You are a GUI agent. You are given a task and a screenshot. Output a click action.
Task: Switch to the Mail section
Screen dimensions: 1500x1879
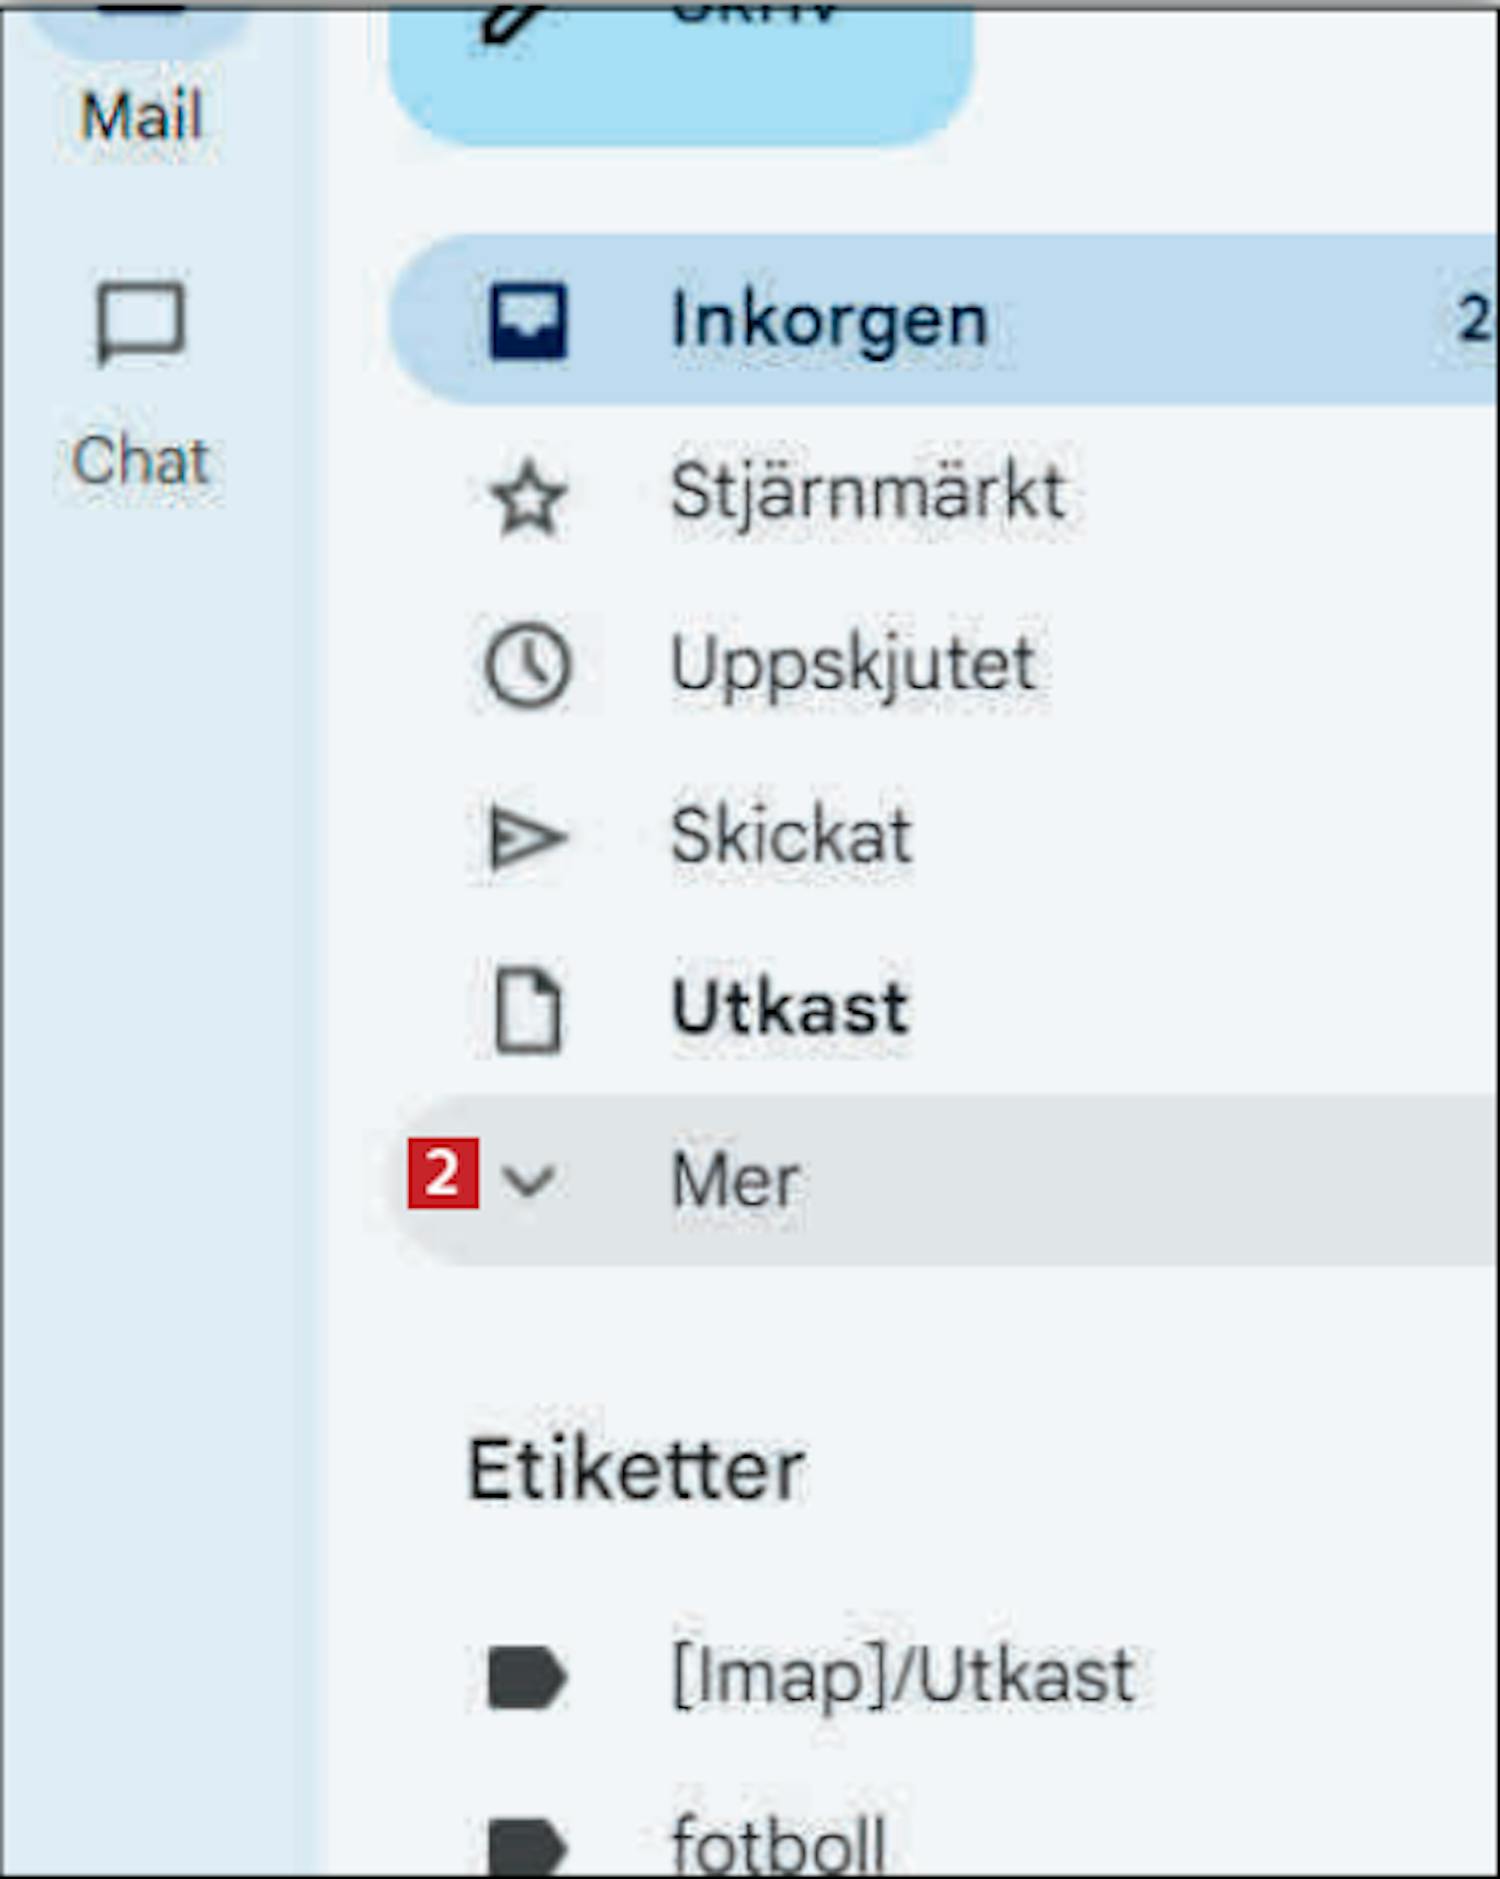point(141,115)
